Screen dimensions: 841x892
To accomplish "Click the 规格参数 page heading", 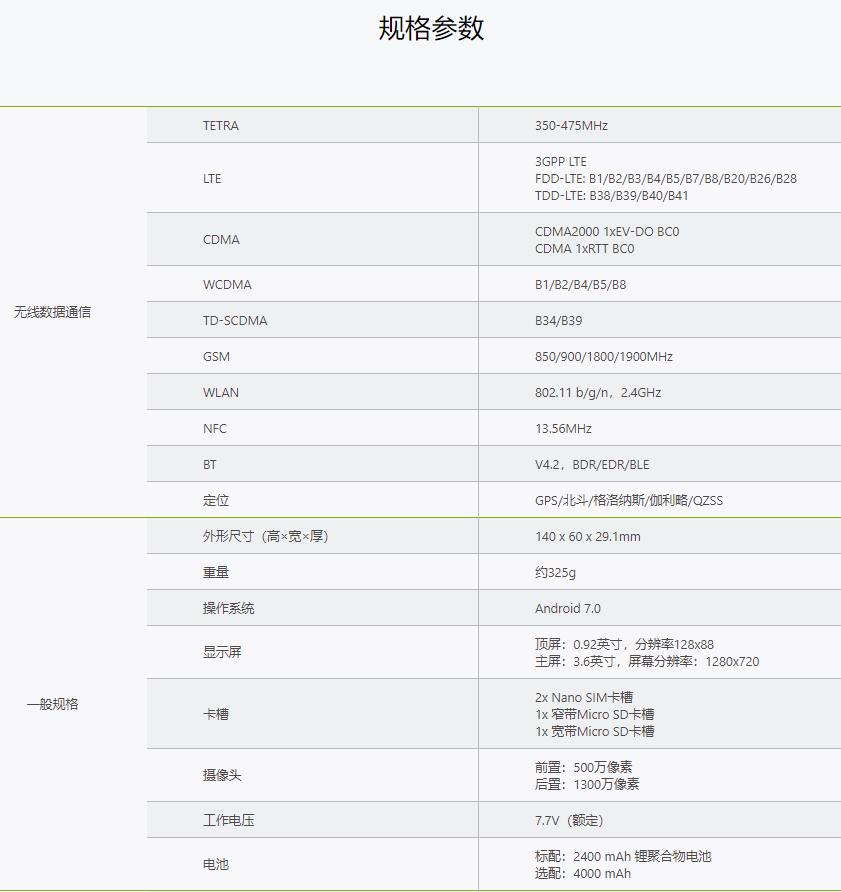I will pos(431,29).
